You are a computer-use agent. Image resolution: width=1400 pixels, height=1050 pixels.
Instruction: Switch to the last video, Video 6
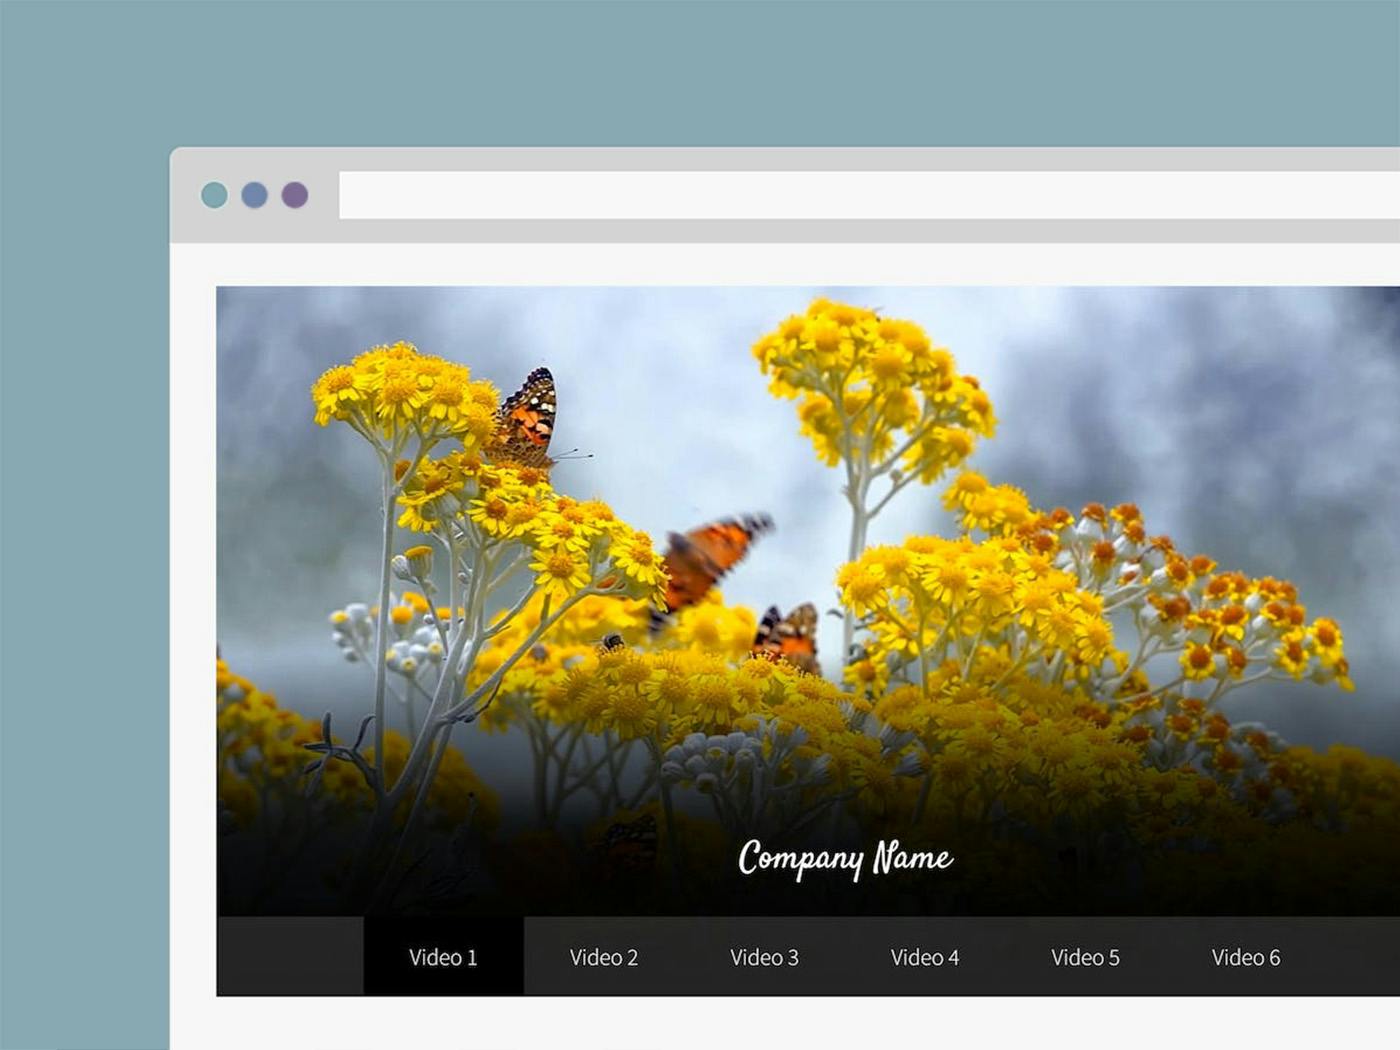(1245, 957)
